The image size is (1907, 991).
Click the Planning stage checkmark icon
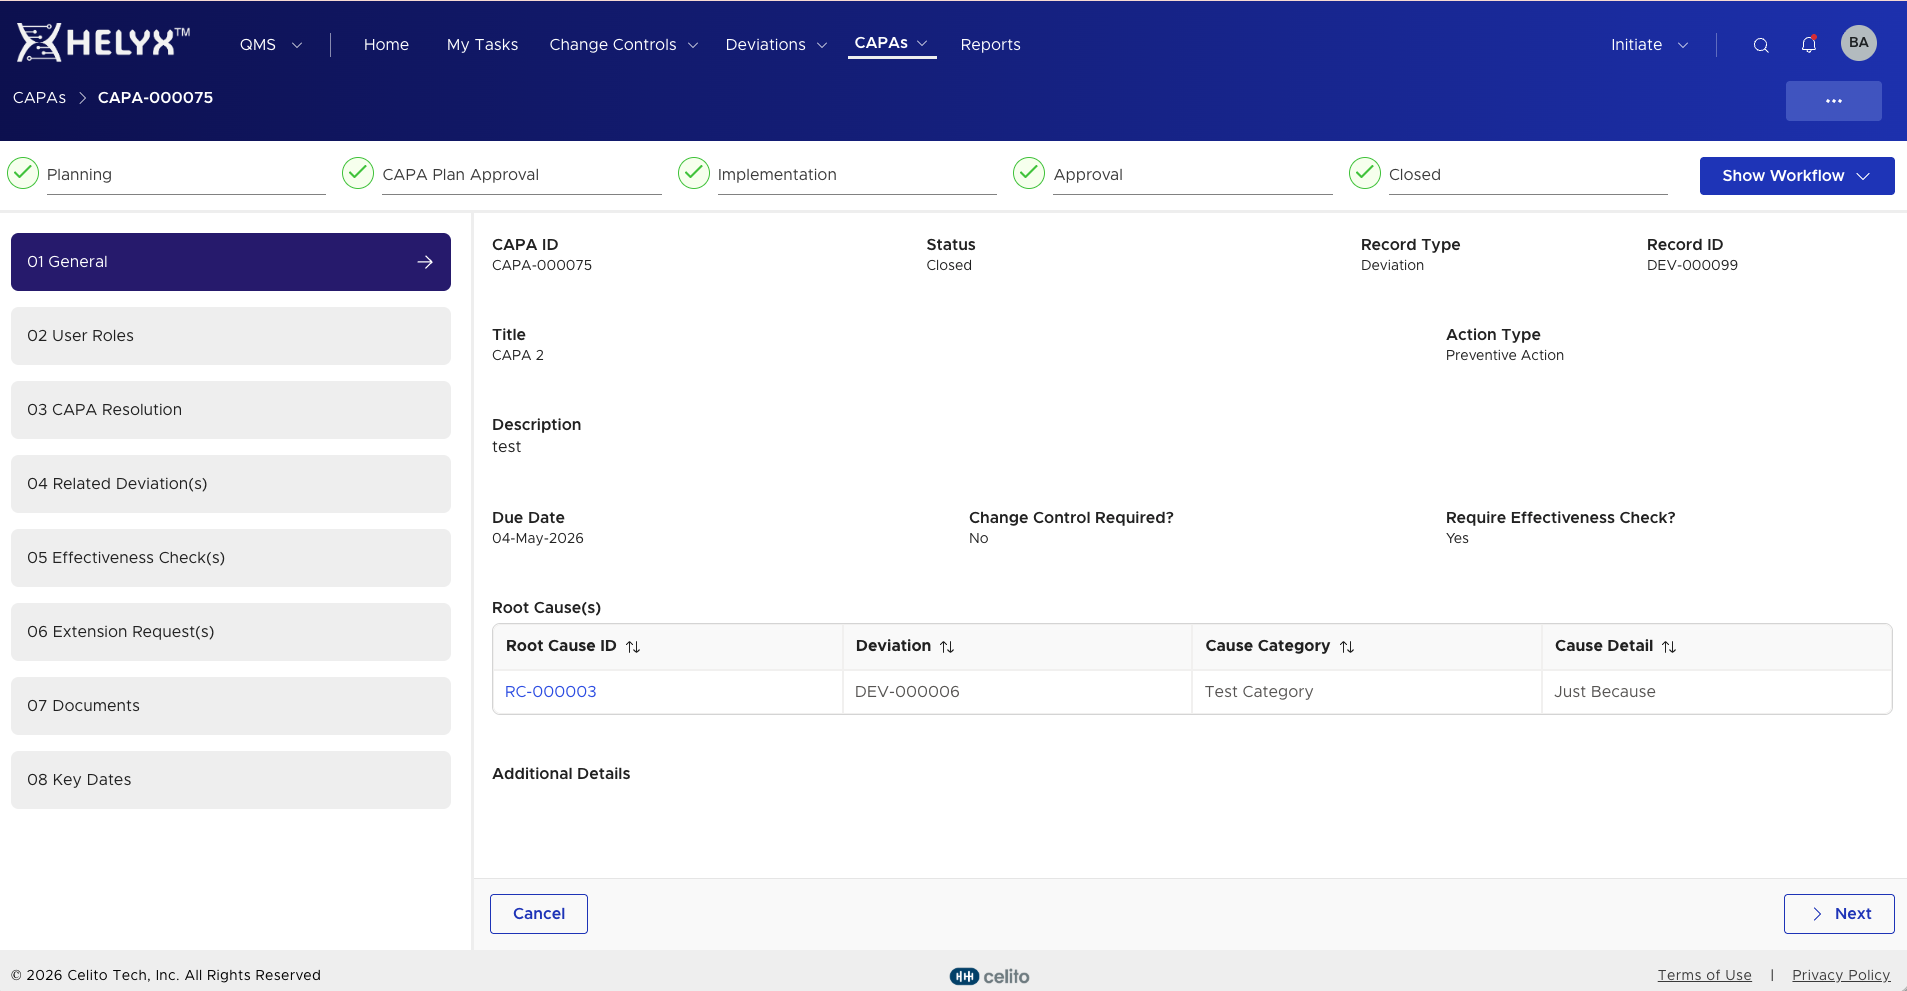point(23,173)
